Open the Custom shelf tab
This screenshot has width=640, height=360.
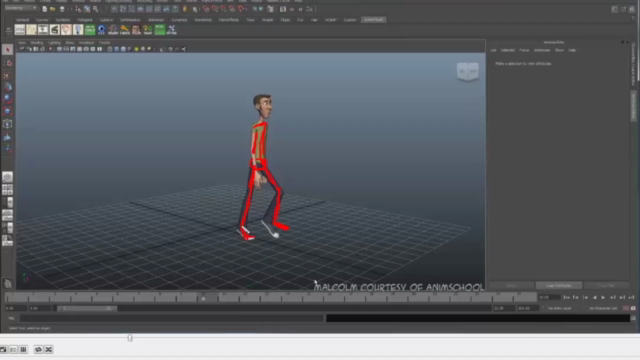(x=350, y=20)
